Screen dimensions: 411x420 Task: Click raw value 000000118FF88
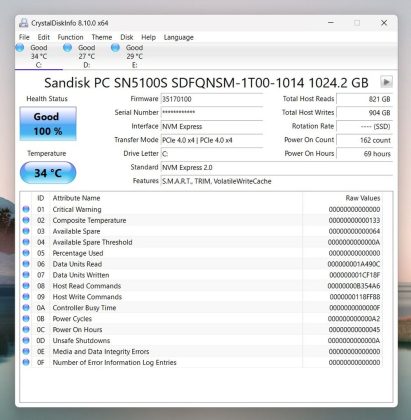tap(355, 297)
